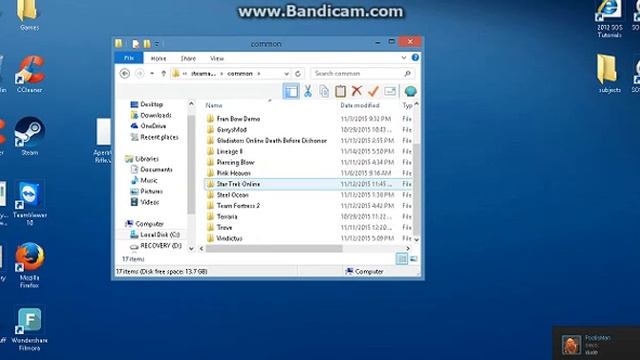The height and width of the screenshot is (360, 640).
Task: Expand the ribbon with the chevron
Action: 404,58
